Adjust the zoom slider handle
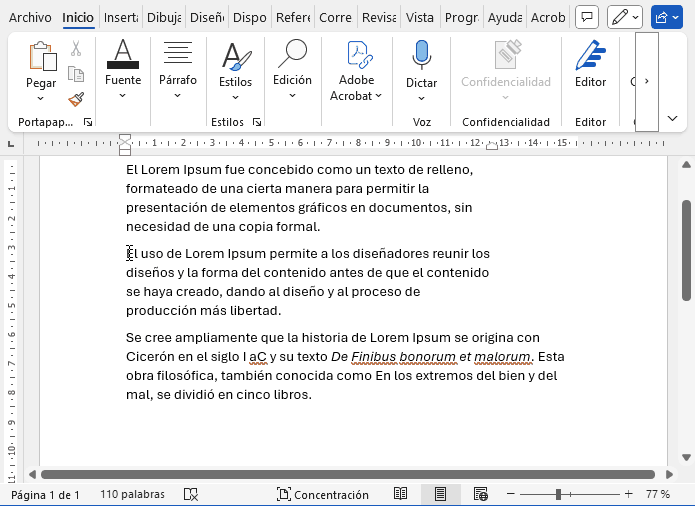Viewport: 695px width, 506px height. (558, 494)
